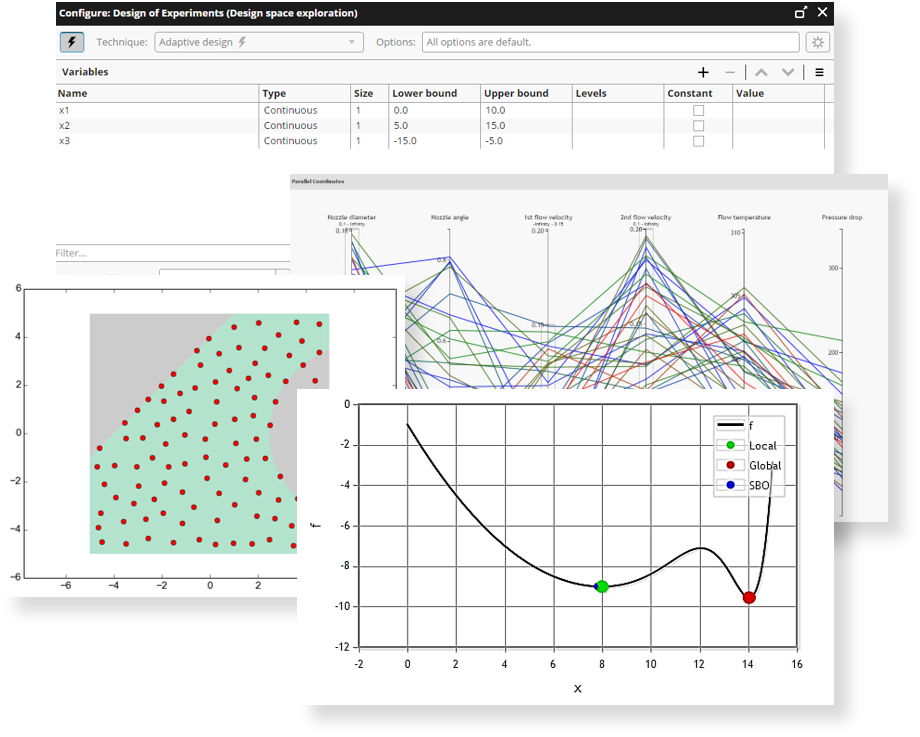The height and width of the screenshot is (737, 920).
Task: Click the Nozzle angle axis label
Action: [x=449, y=217]
